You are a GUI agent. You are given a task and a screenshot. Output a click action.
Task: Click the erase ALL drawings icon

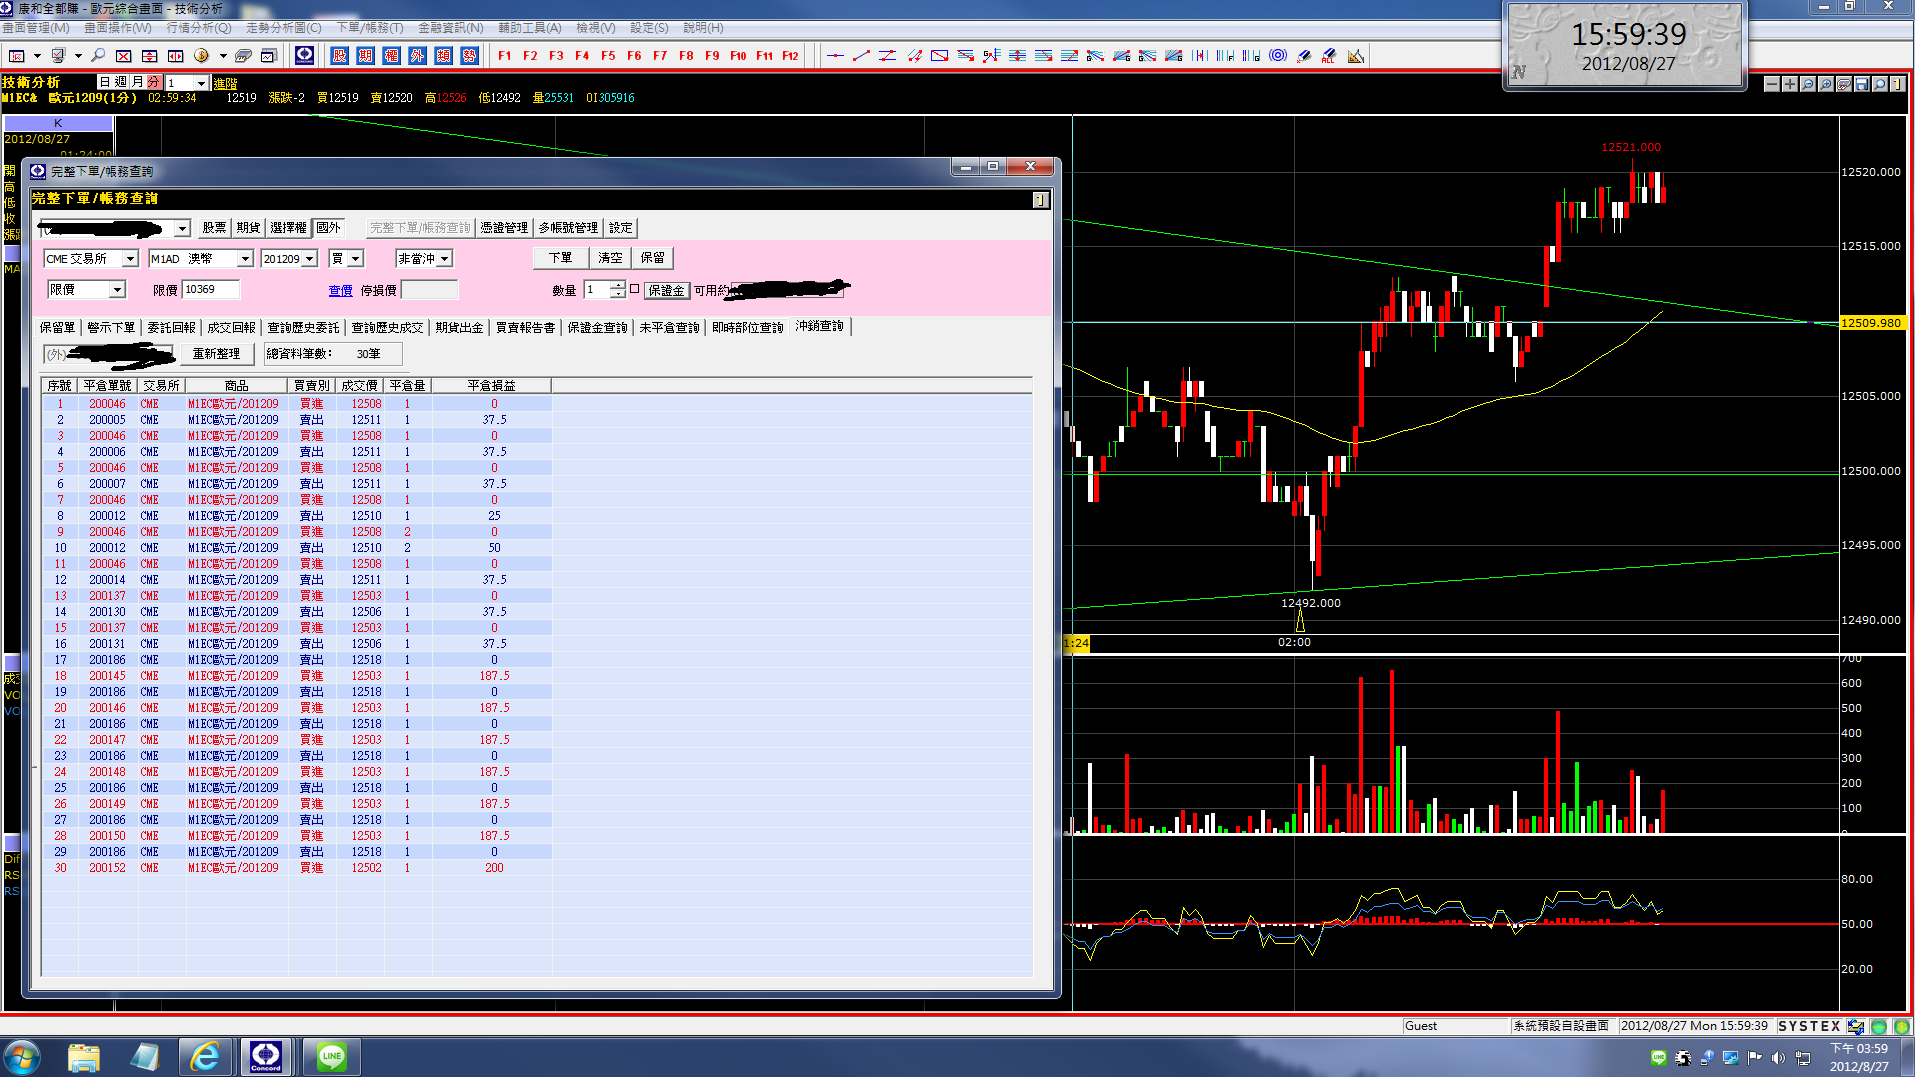click(x=1330, y=56)
